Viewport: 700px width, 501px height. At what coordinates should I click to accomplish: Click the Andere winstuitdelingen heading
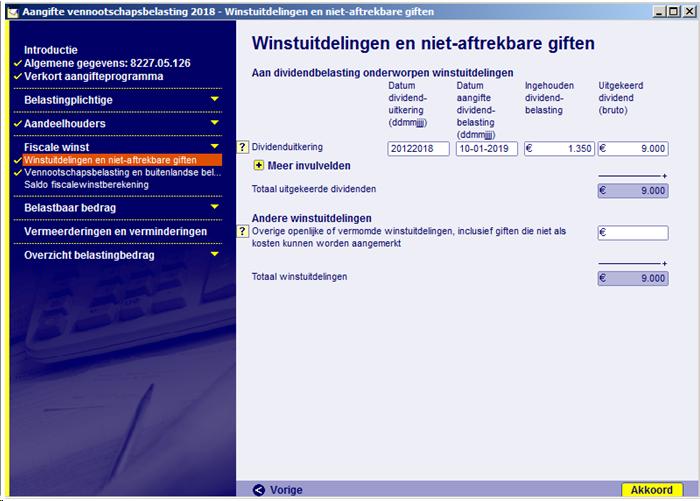click(x=312, y=218)
